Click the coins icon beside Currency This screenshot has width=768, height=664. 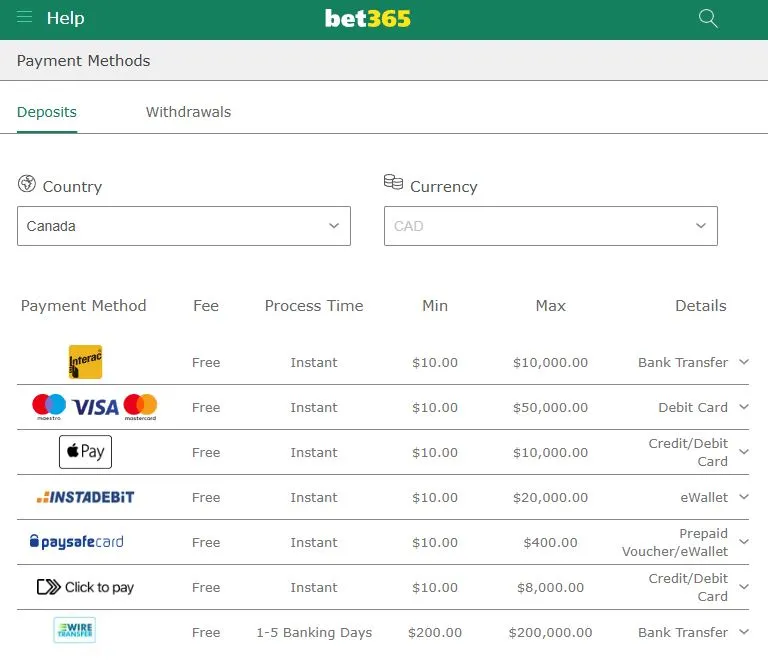click(x=393, y=182)
